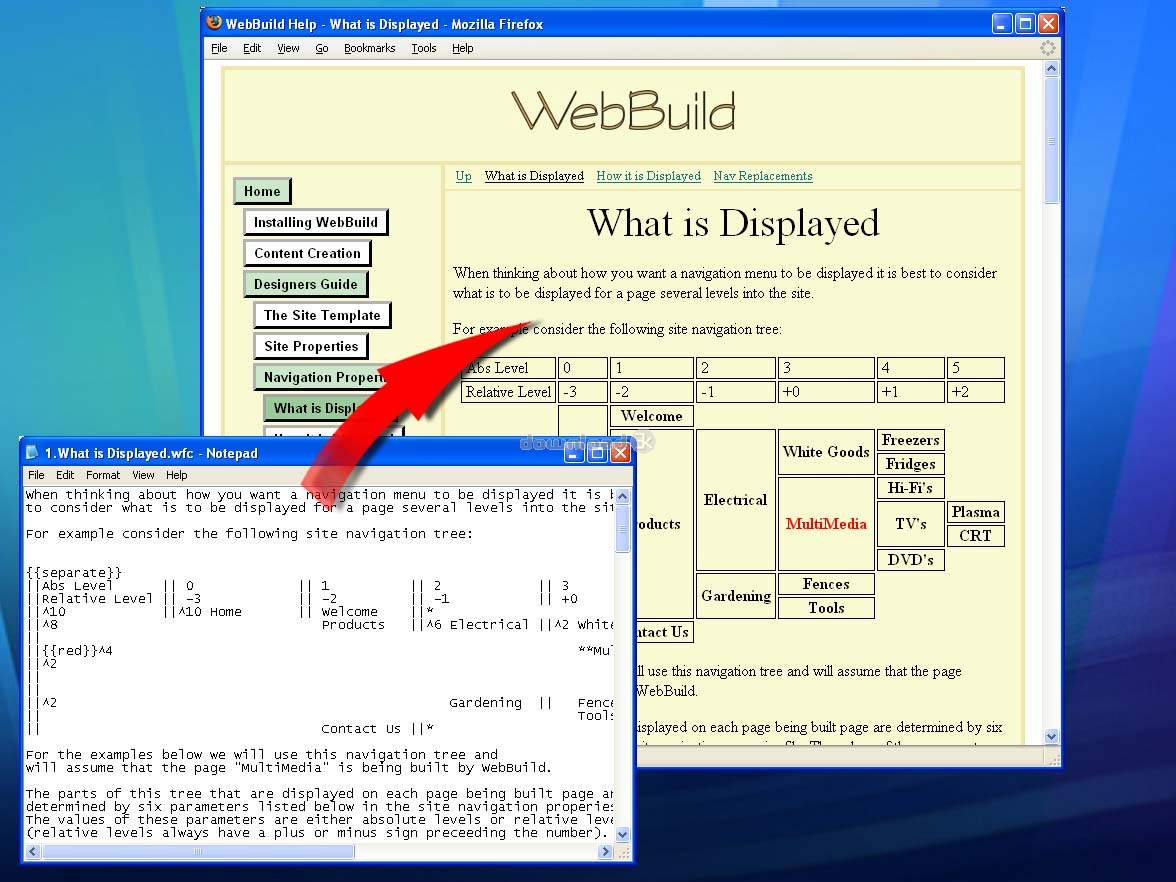Click Freezers cell in tree
The image size is (1176, 882).
coord(910,440)
